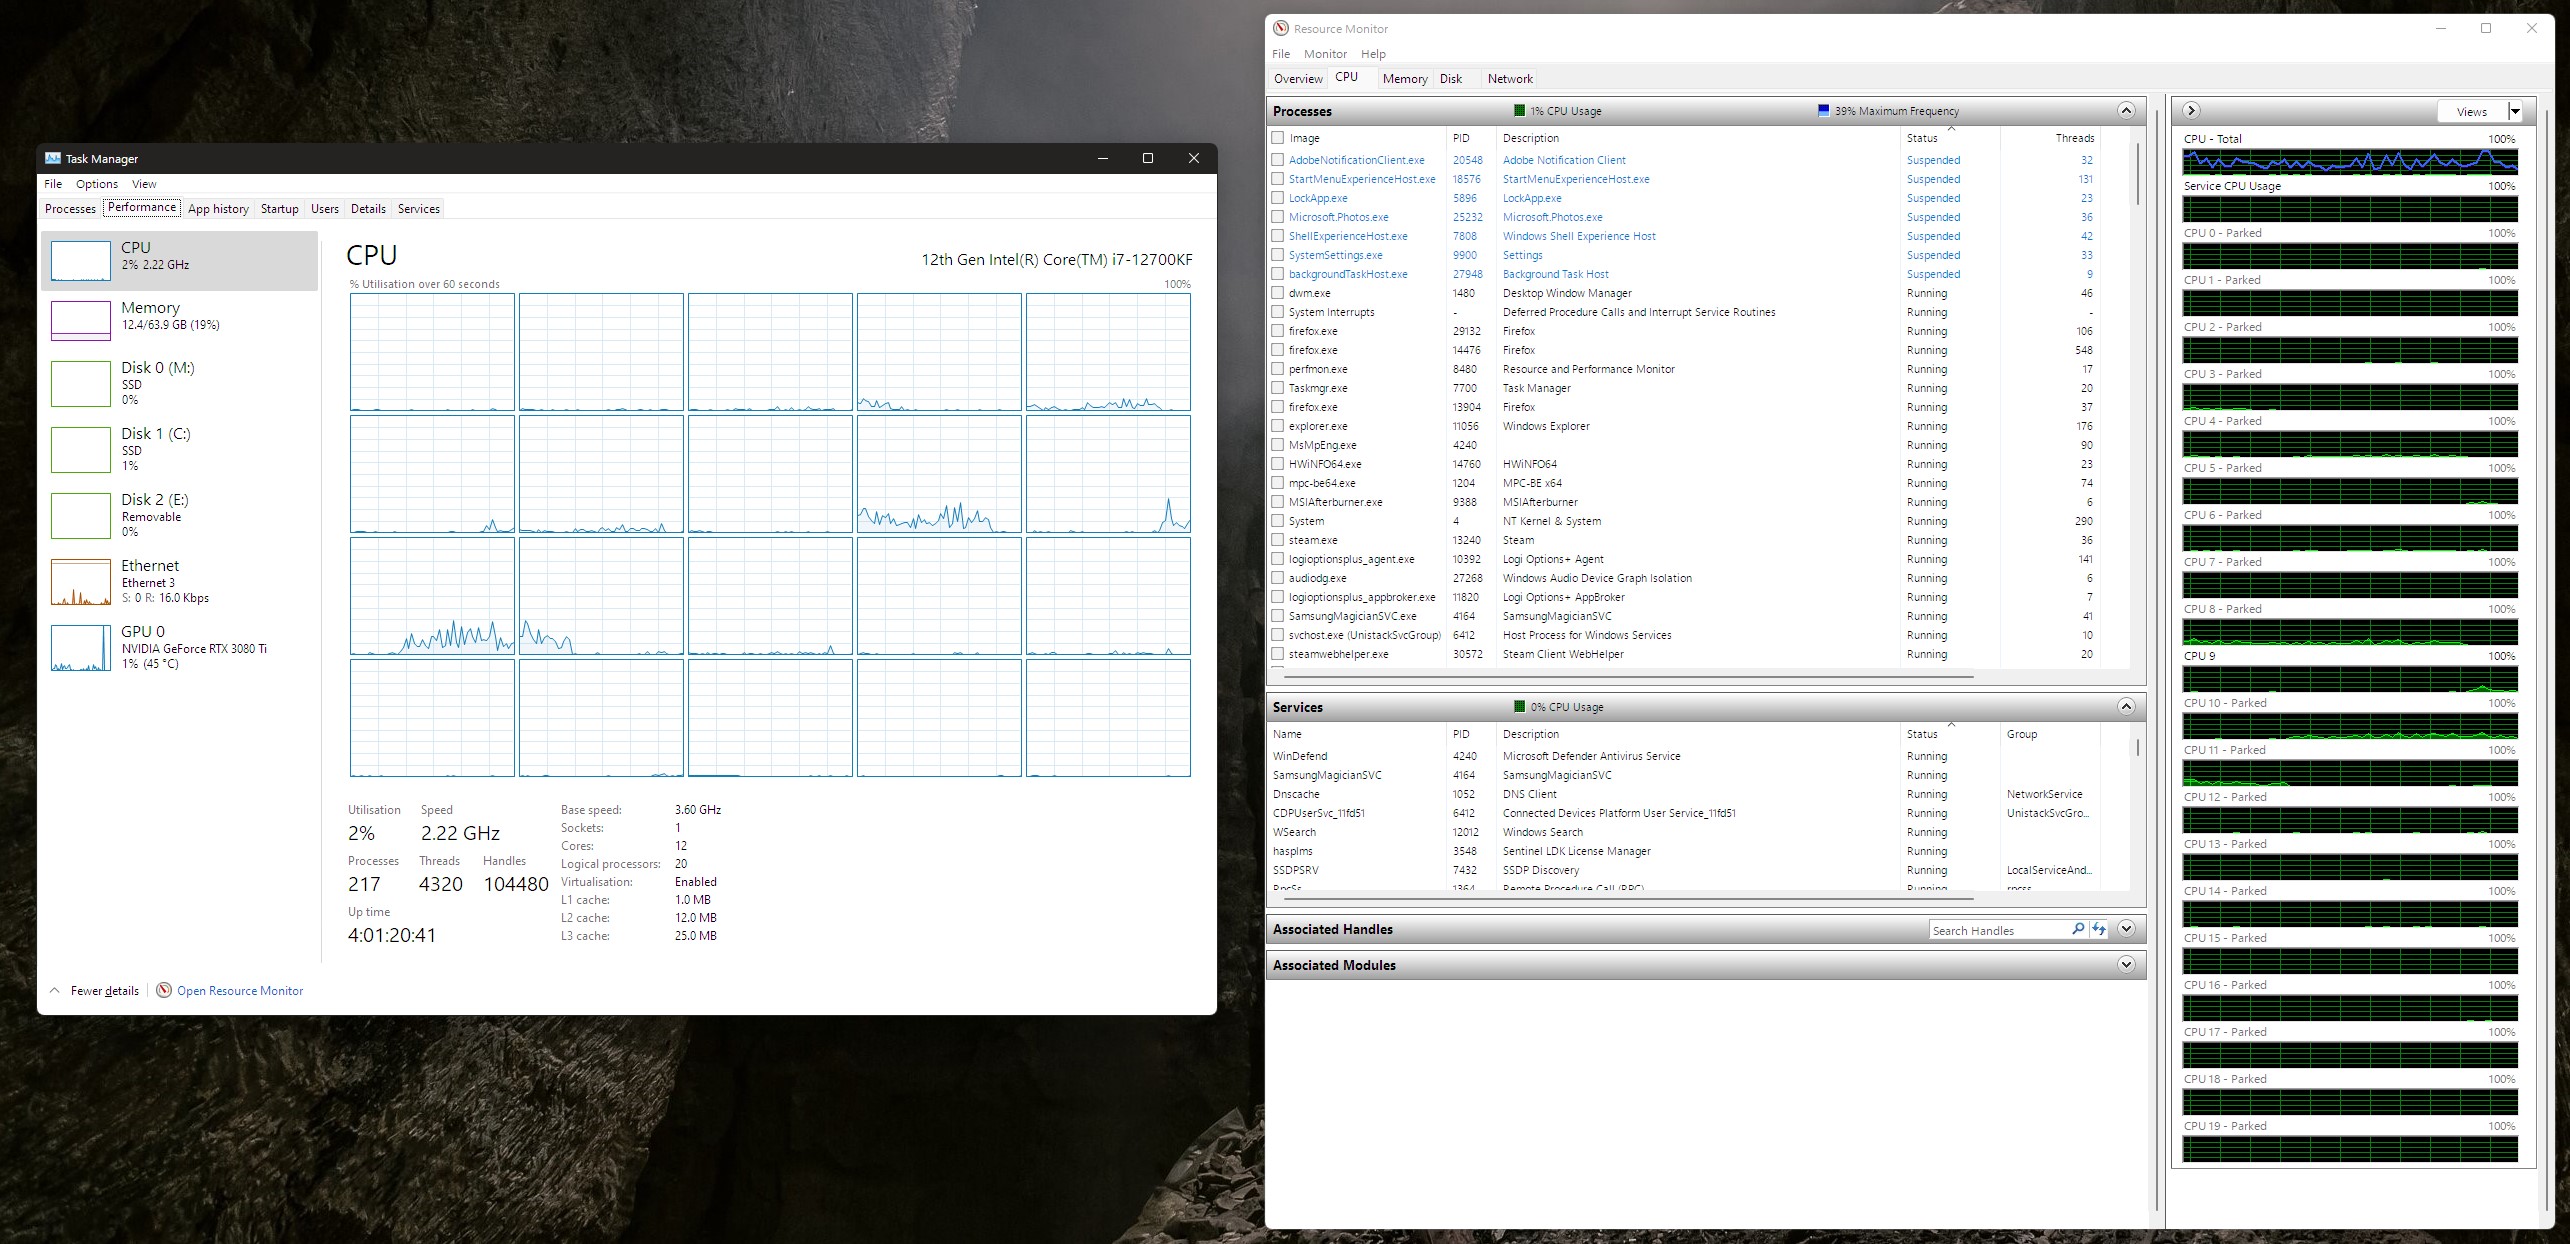Screen dimensions: 2570x1244
Task: Click the mpc-be64.exe process name
Action: pos(1322,483)
